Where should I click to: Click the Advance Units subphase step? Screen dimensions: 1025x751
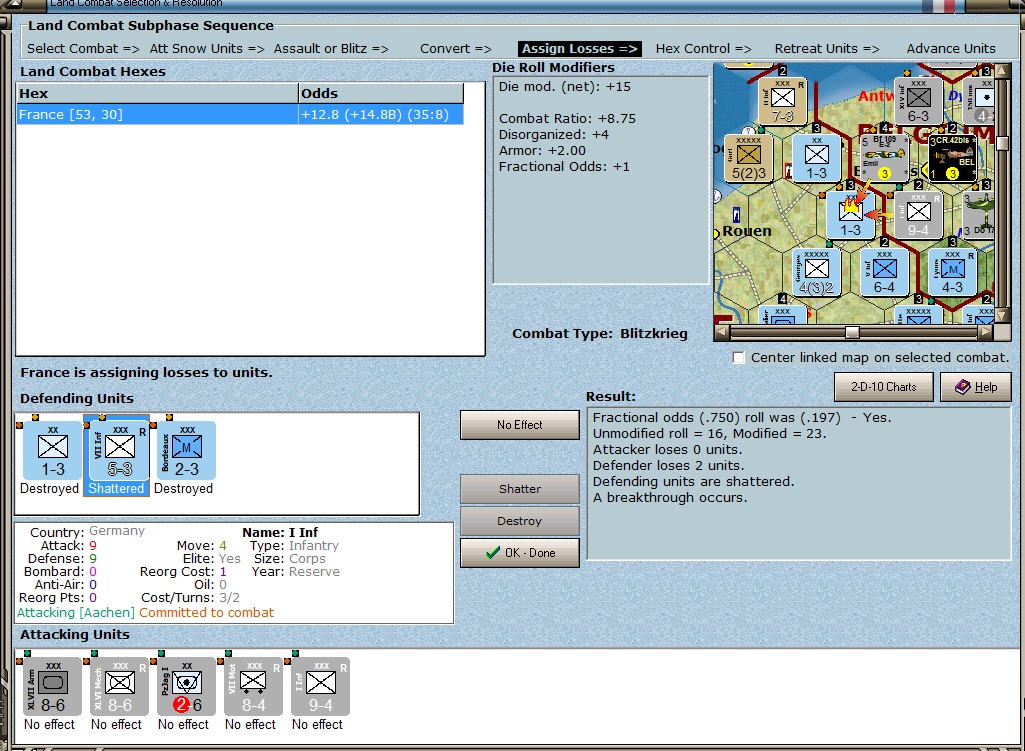coord(950,48)
